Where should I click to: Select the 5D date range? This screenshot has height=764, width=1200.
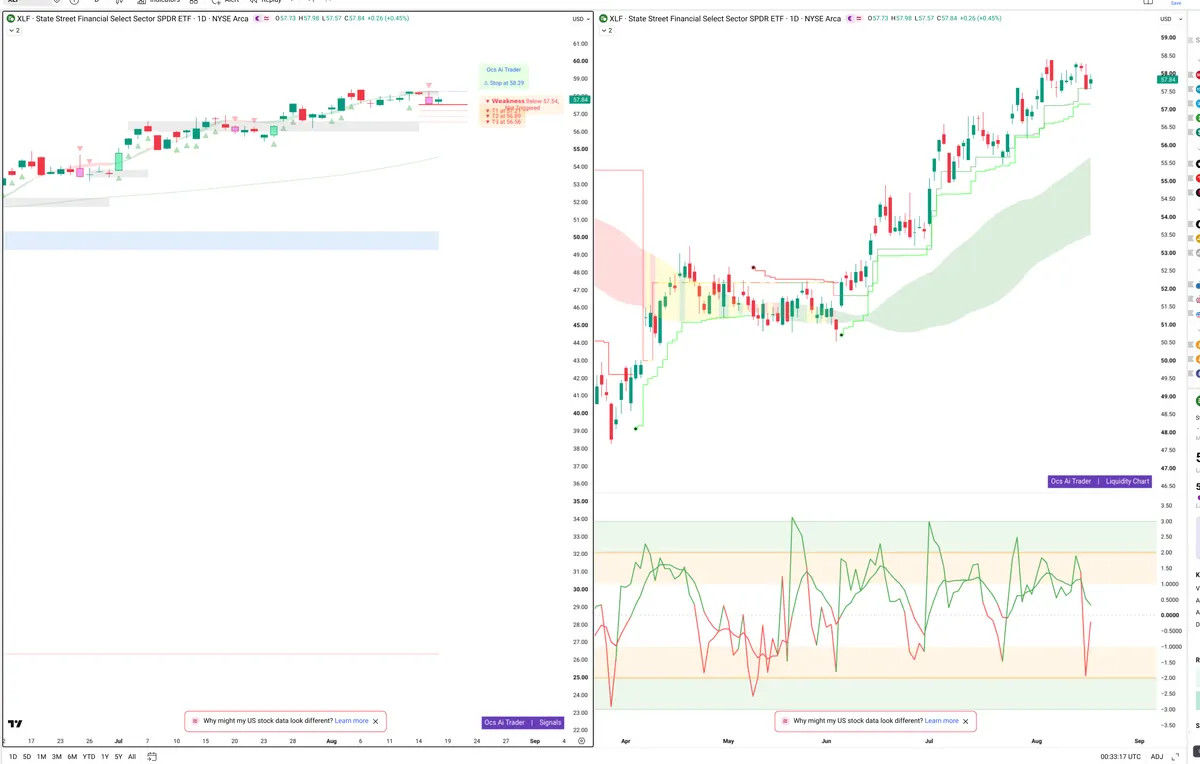[x=27, y=757]
